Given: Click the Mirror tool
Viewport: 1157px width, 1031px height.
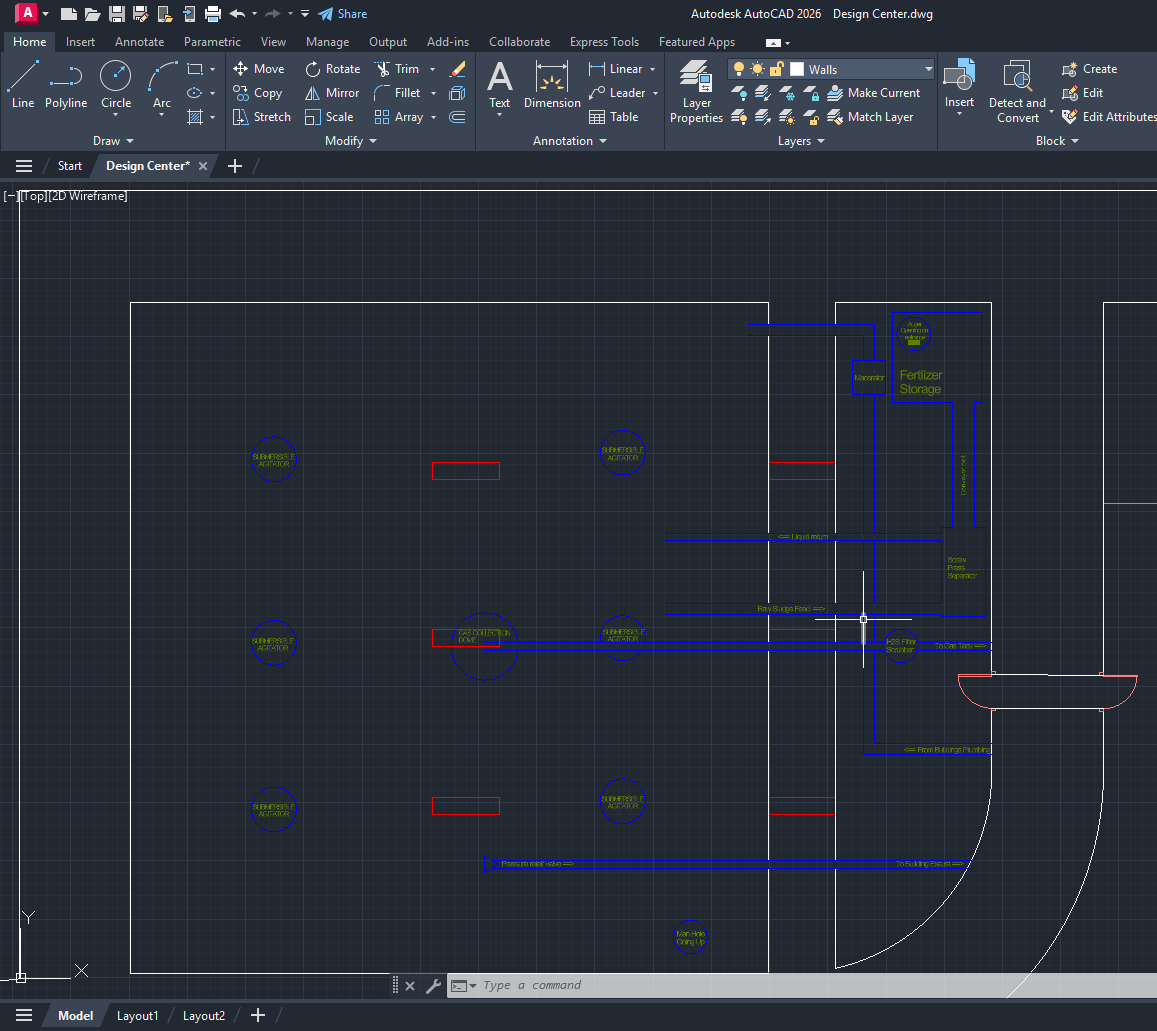Looking at the screenshot, I should pos(332,93).
